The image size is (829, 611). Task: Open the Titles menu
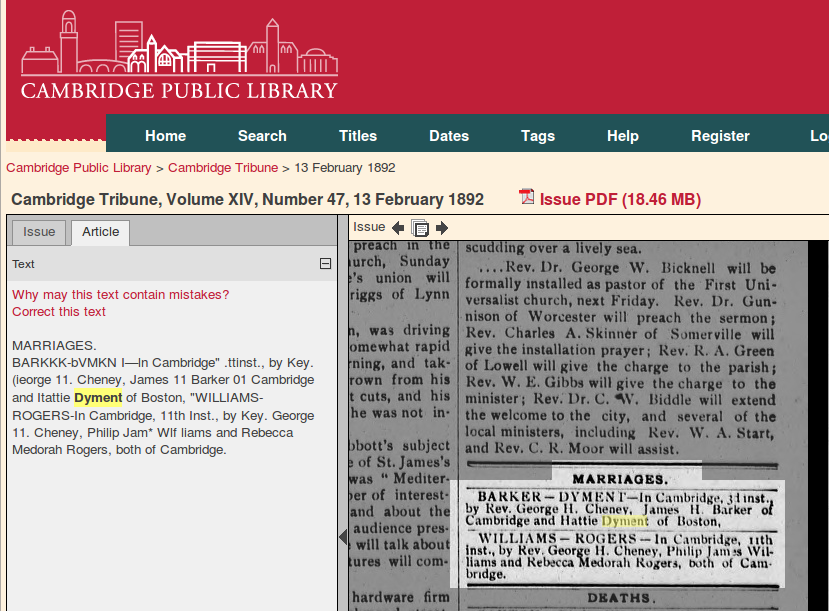pyautogui.click(x=357, y=136)
